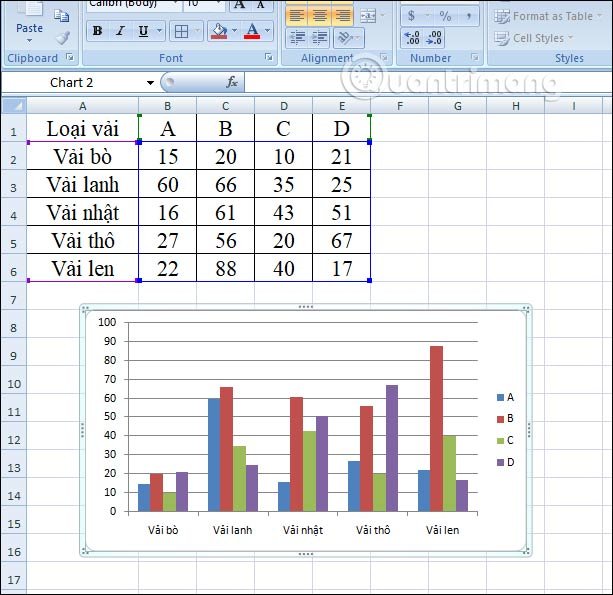Toggle underline formatting
Screen dimensions: 613x595
point(143,31)
